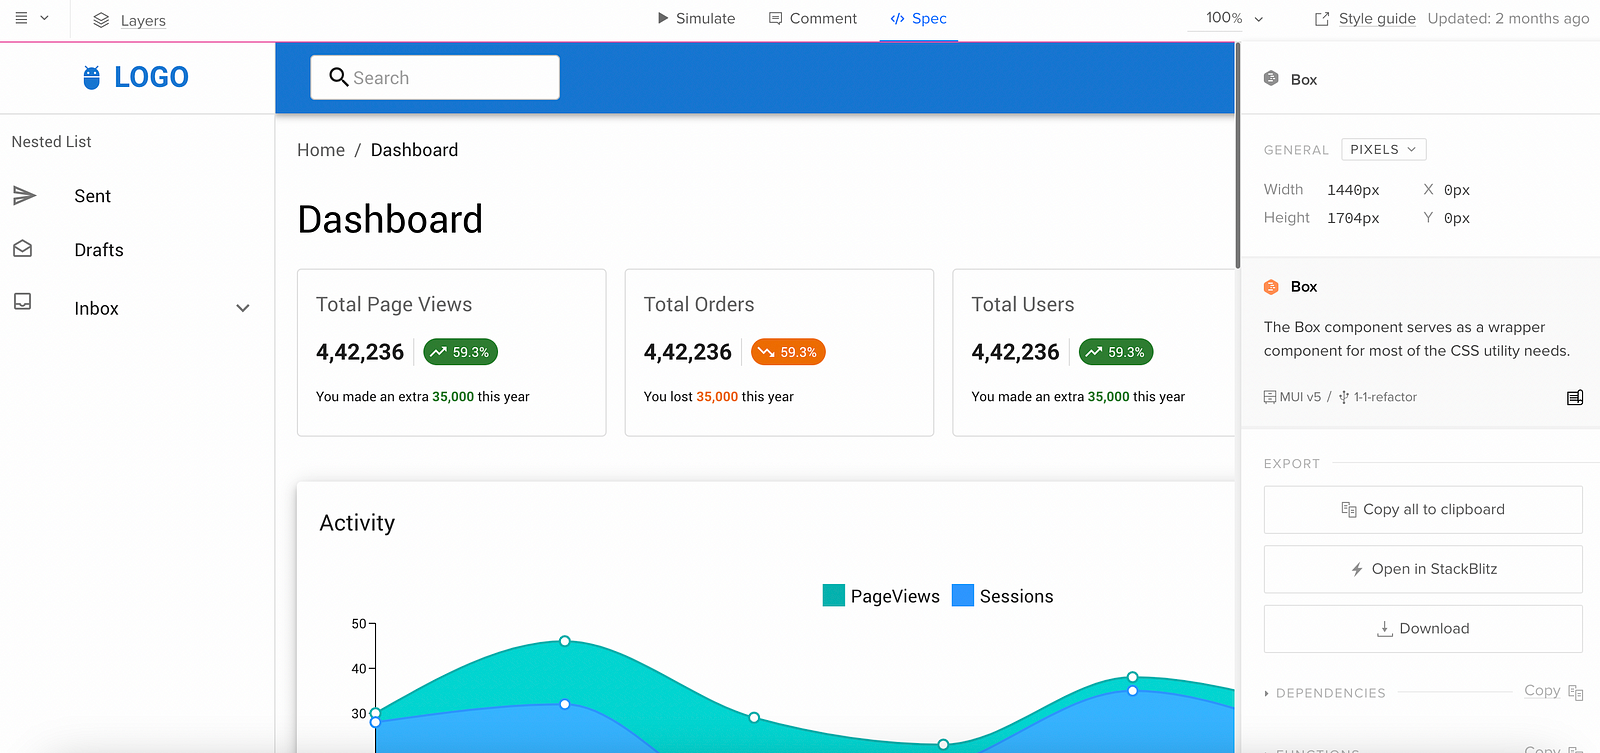1600x753 pixels.
Task: Click the LOGO android icon
Action: click(92, 77)
